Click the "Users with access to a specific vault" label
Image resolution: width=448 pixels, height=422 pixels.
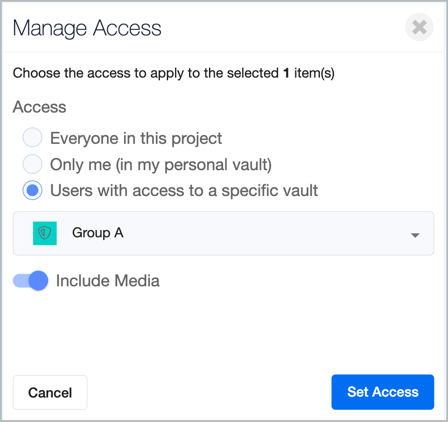184,191
